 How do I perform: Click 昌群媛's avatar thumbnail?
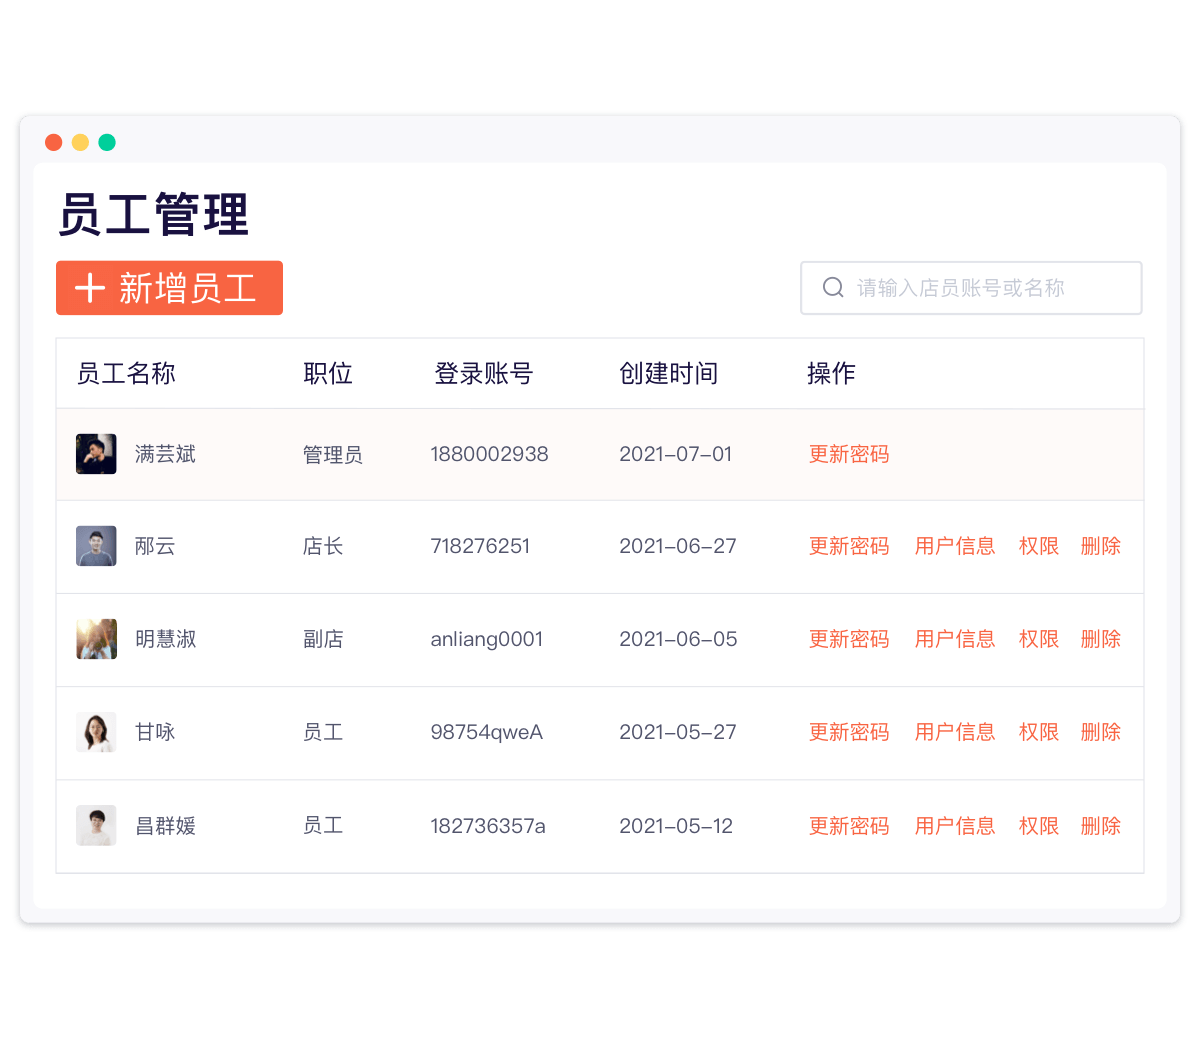tap(96, 826)
